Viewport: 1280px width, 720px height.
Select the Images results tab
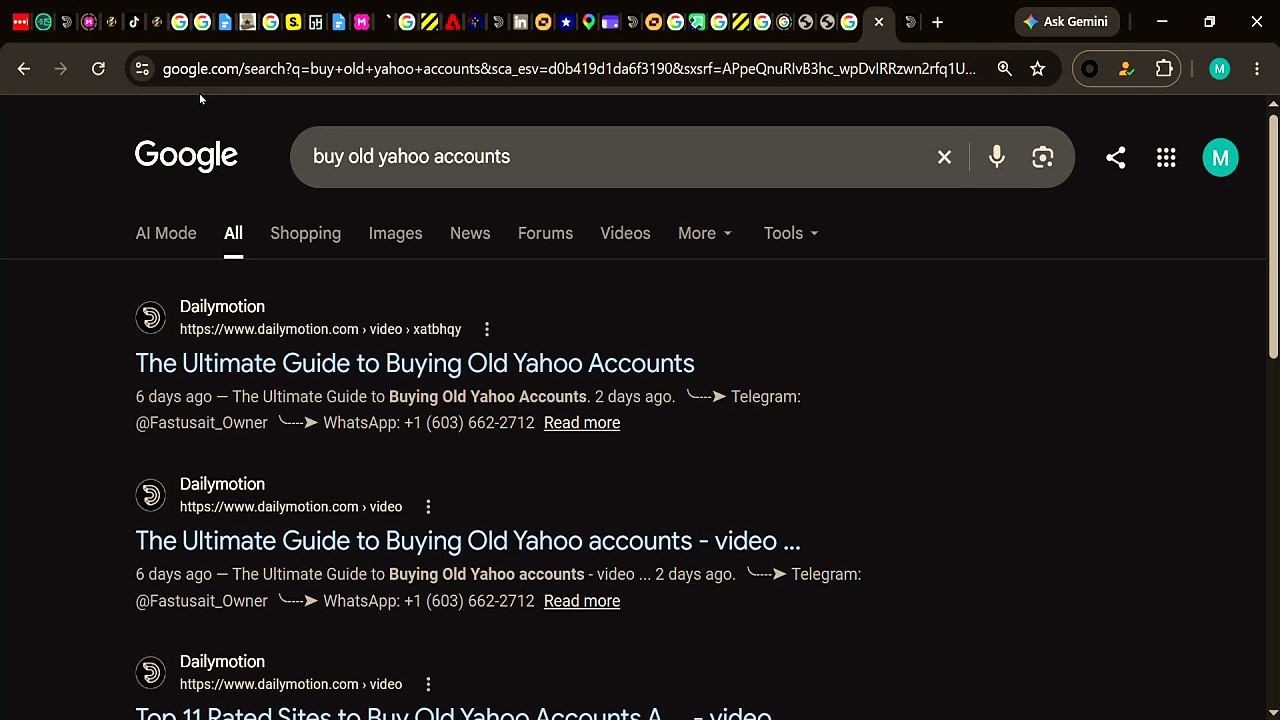(x=395, y=233)
